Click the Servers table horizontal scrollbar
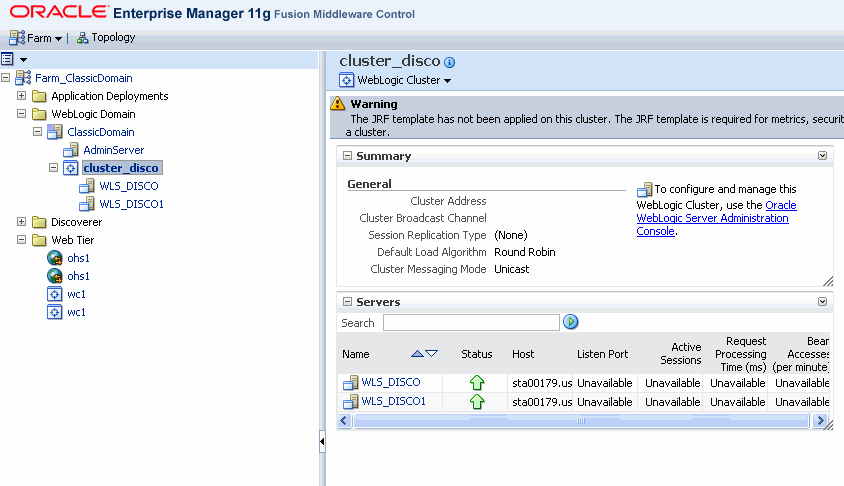This screenshot has height=486, width=844. 580,421
